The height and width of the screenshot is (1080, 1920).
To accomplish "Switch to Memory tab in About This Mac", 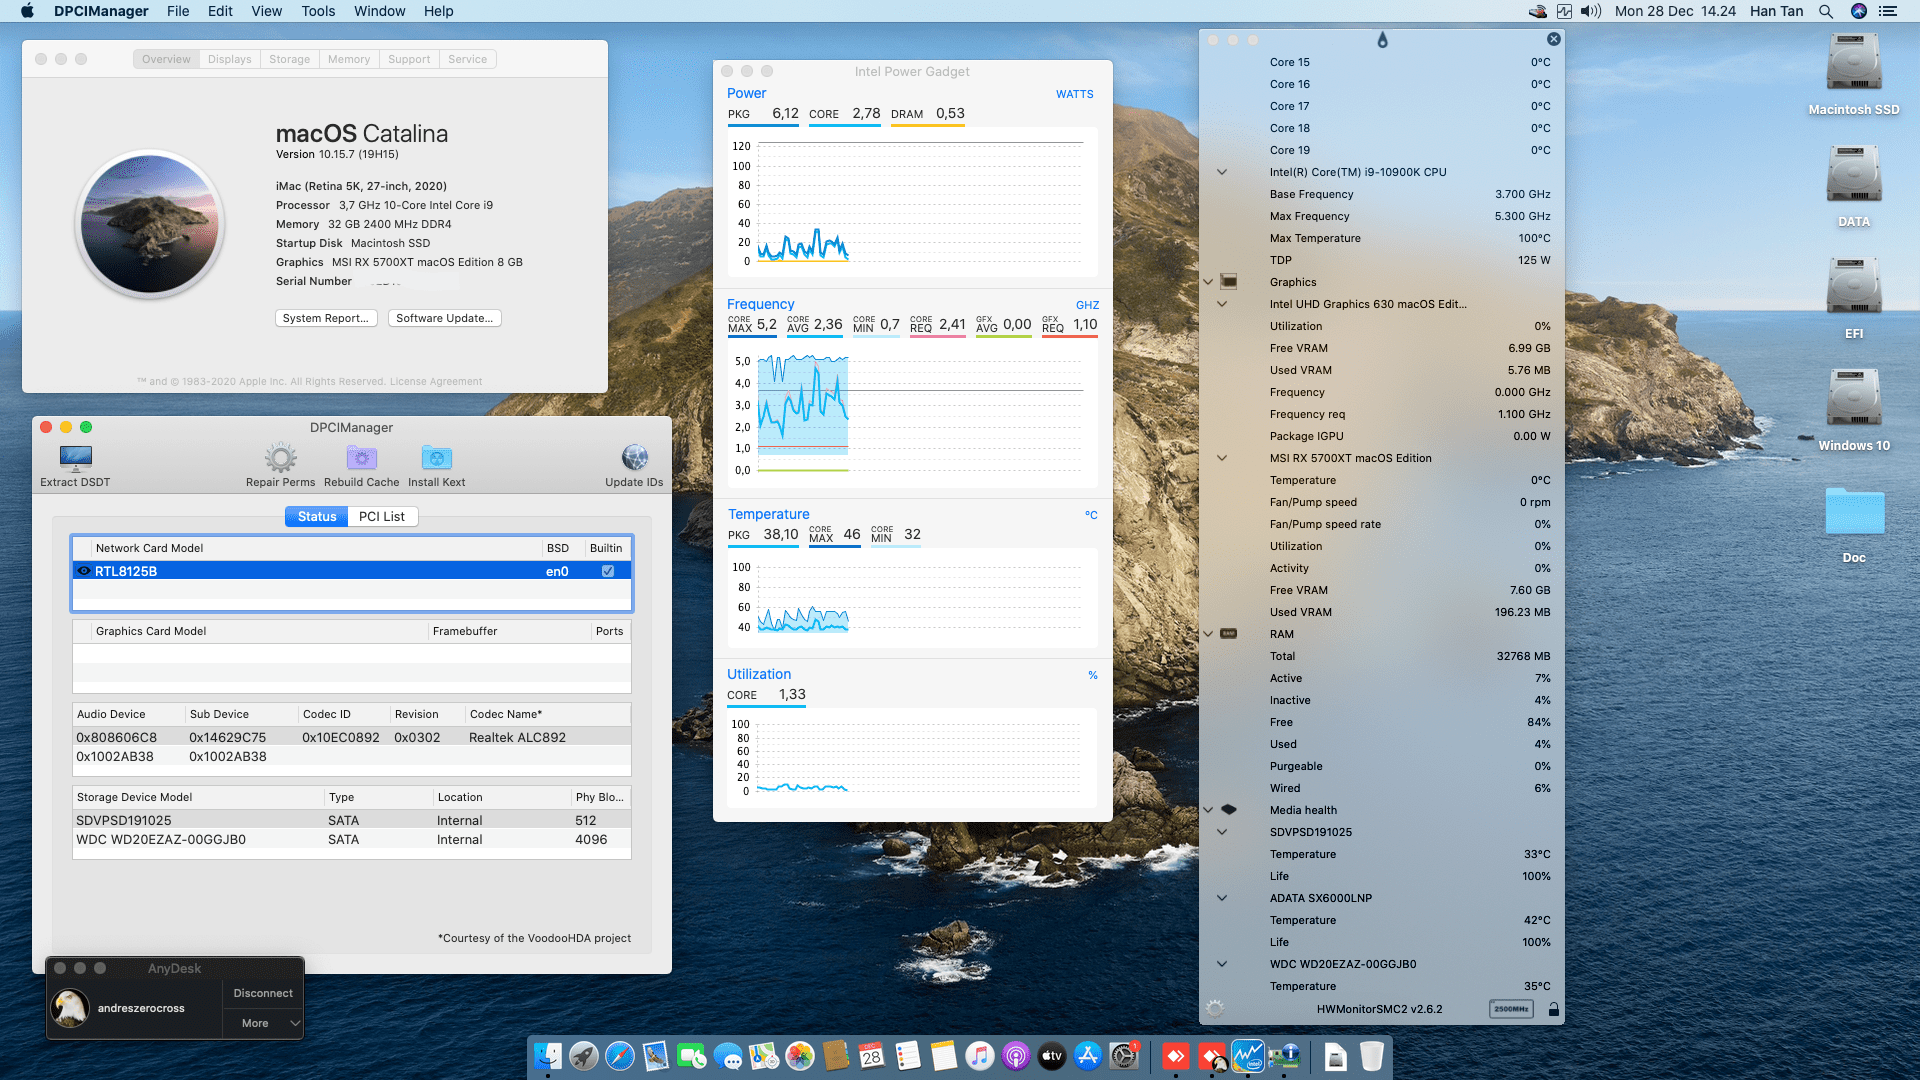I will point(349,59).
